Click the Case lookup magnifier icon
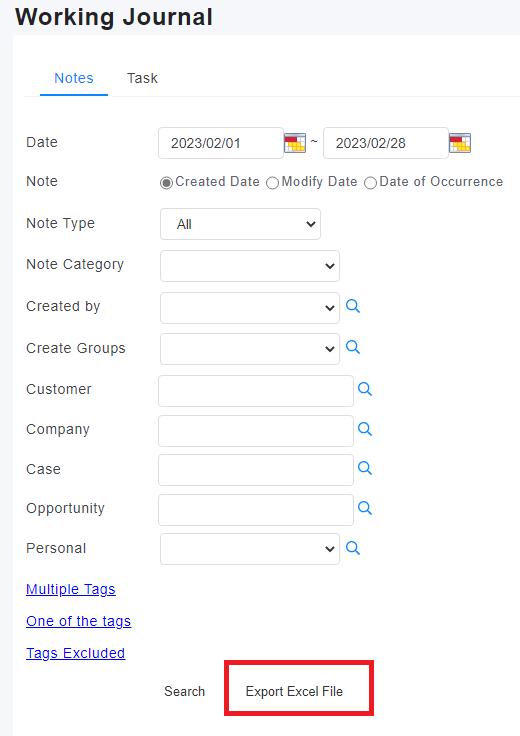Image resolution: width=520 pixels, height=736 pixels. tap(365, 468)
